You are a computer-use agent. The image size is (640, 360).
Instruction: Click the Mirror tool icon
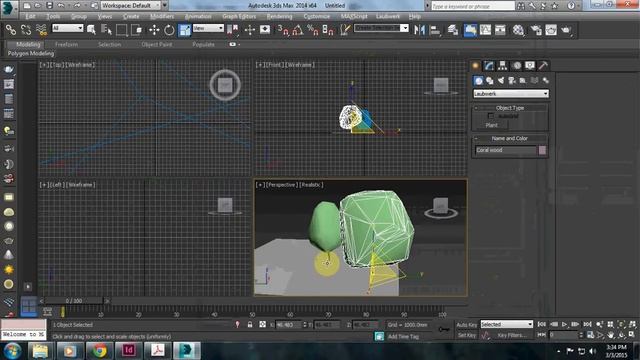(419, 30)
